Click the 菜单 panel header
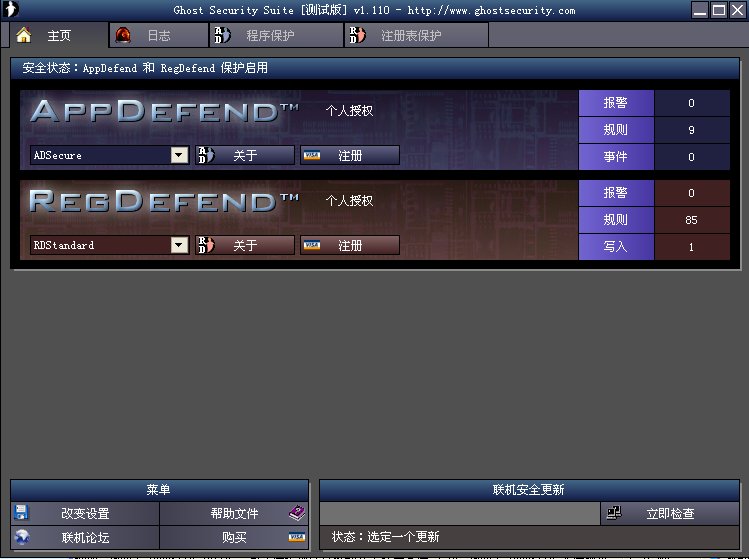Screen dimensions: 749x559 159,490
